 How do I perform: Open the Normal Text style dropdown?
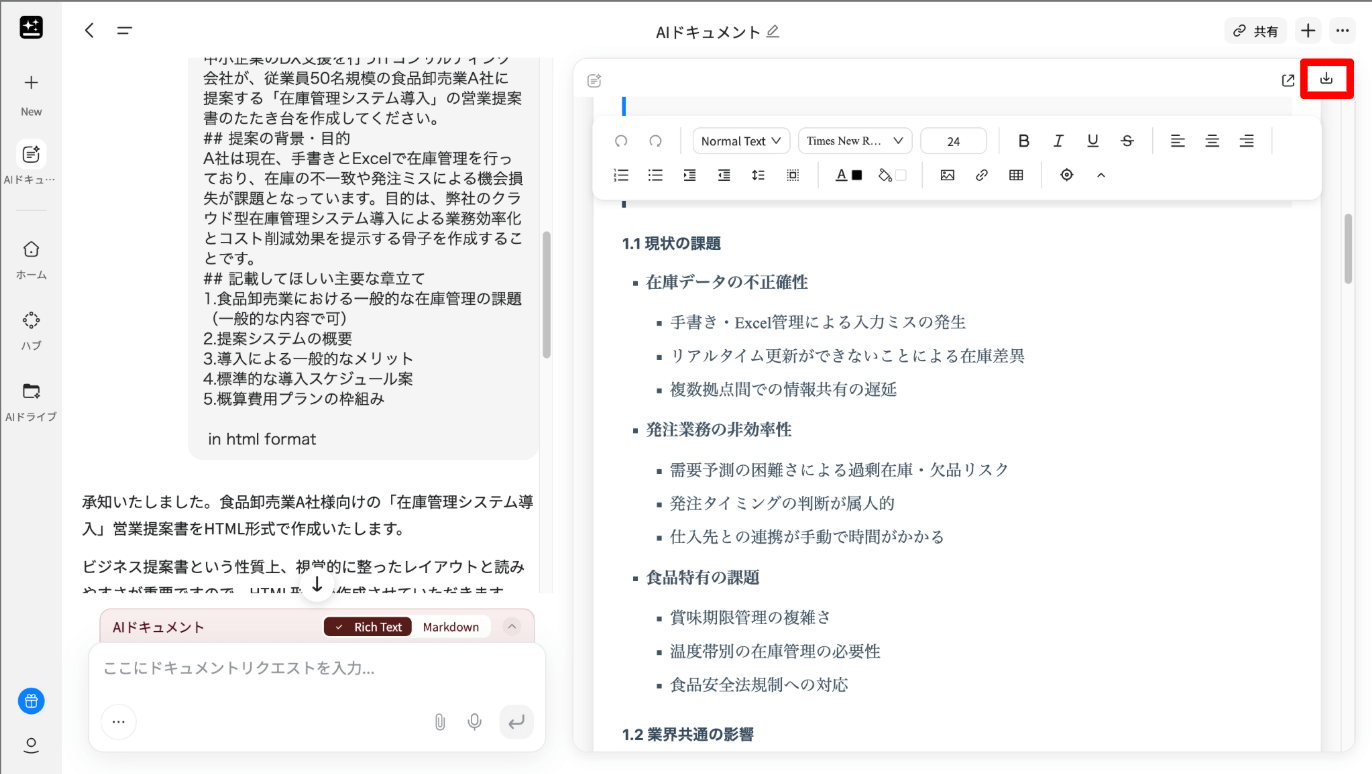741,141
